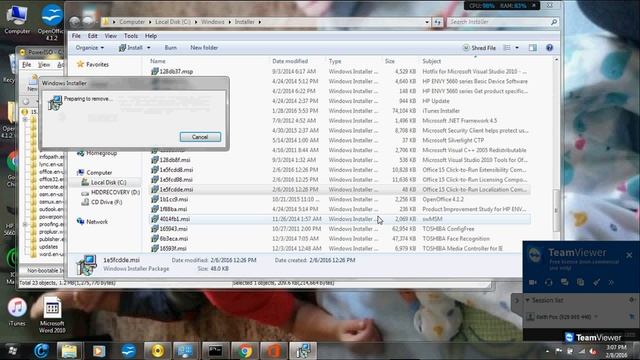This screenshot has width=640, height=360.
Task: Open the Office taskbar icon
Action: 274,351
